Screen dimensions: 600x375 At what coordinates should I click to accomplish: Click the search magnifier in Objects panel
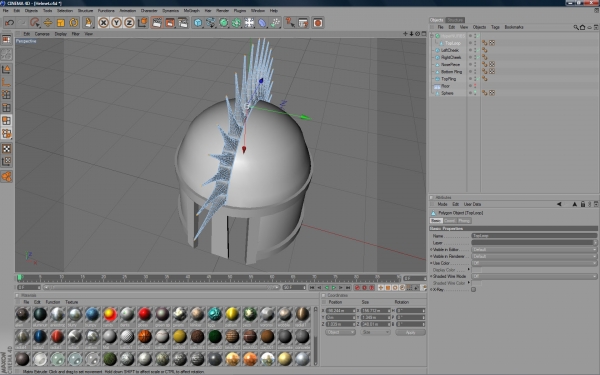click(576, 27)
